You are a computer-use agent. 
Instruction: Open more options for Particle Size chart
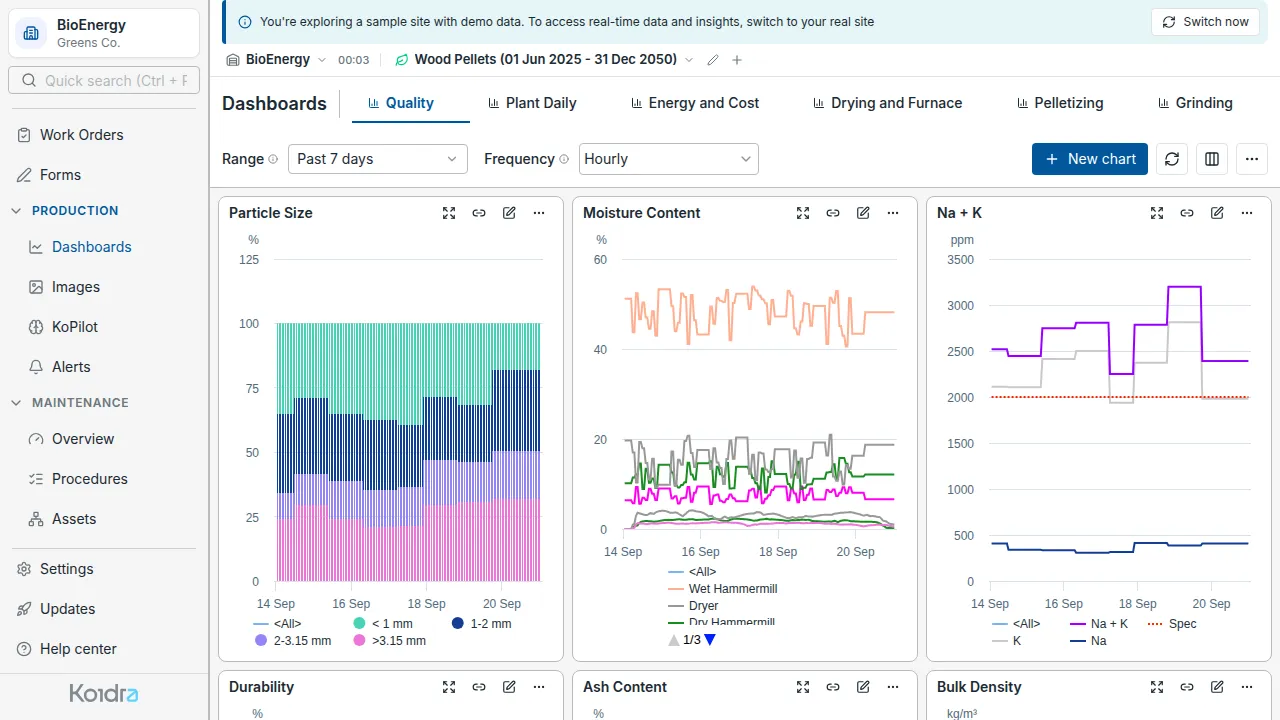(x=539, y=213)
